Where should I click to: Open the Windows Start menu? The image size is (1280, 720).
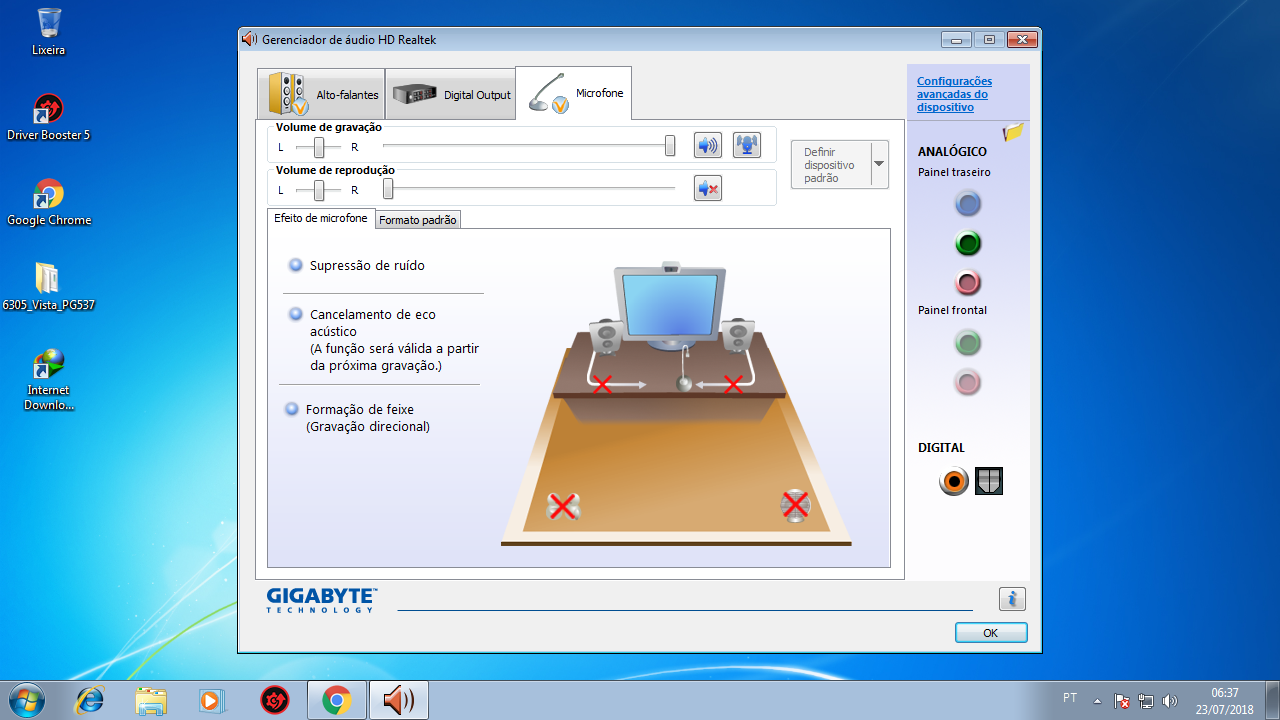click(x=26, y=700)
